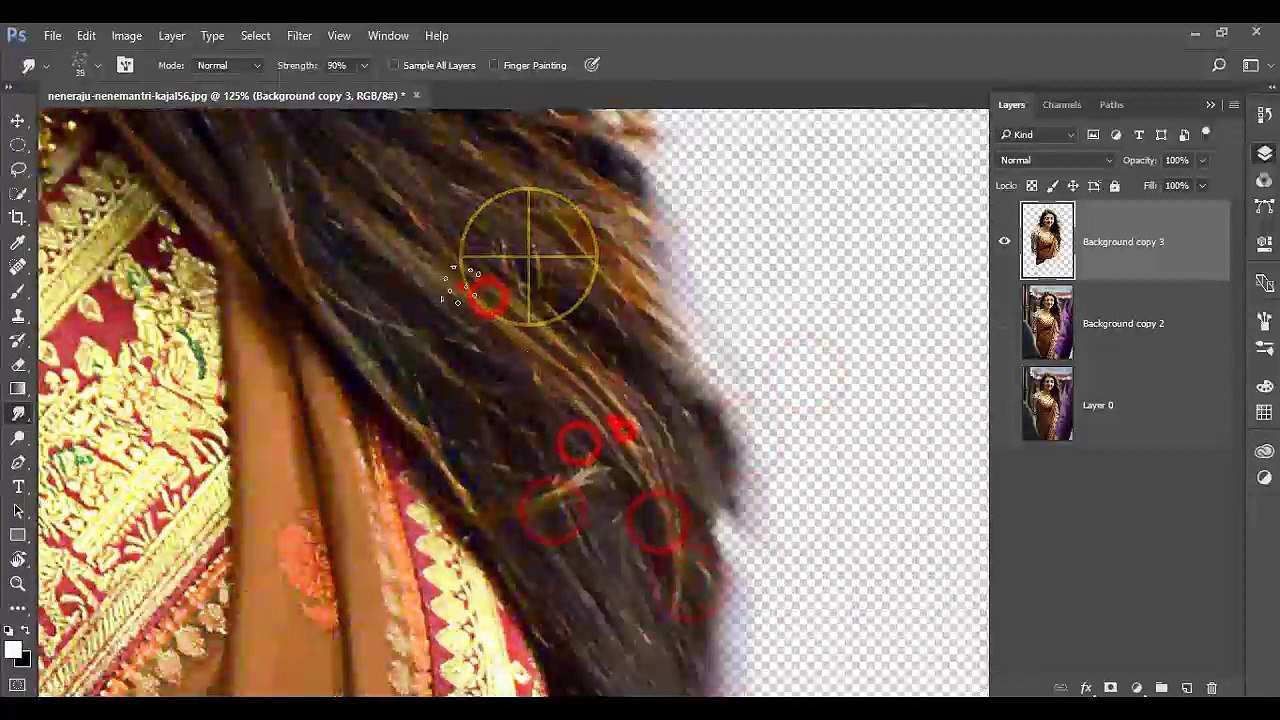Select the History Brush tool
This screenshot has height=720, width=1280.
[18, 340]
